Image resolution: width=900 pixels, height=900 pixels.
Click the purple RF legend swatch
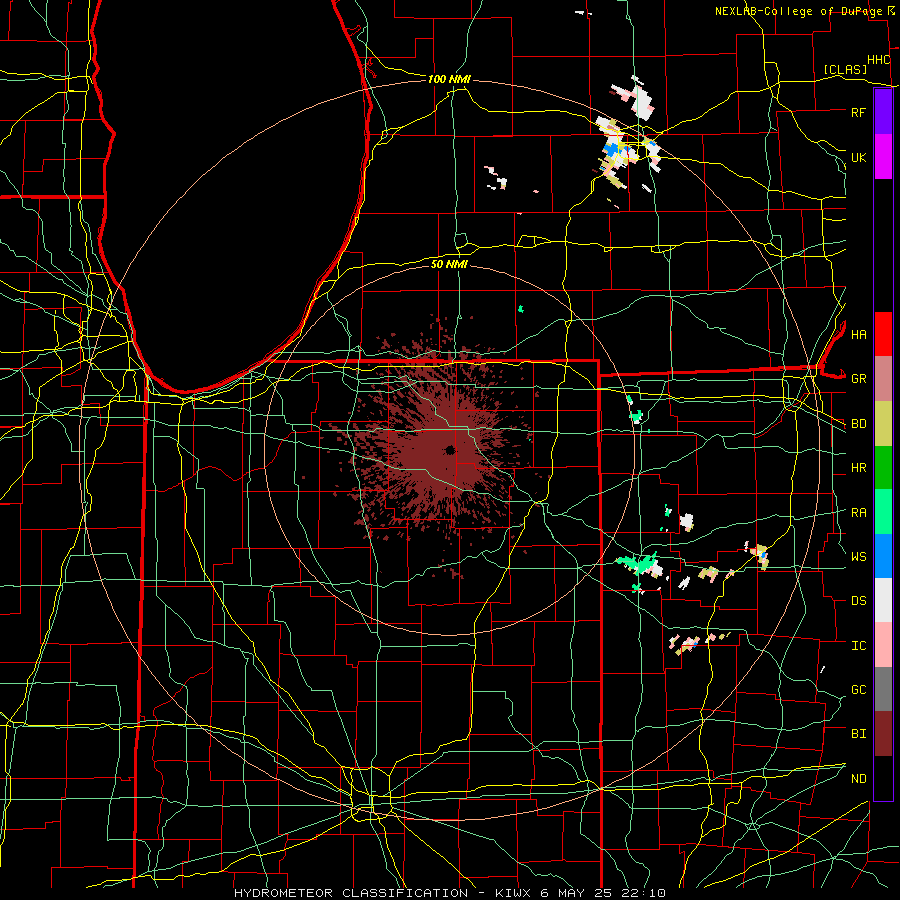tap(883, 112)
